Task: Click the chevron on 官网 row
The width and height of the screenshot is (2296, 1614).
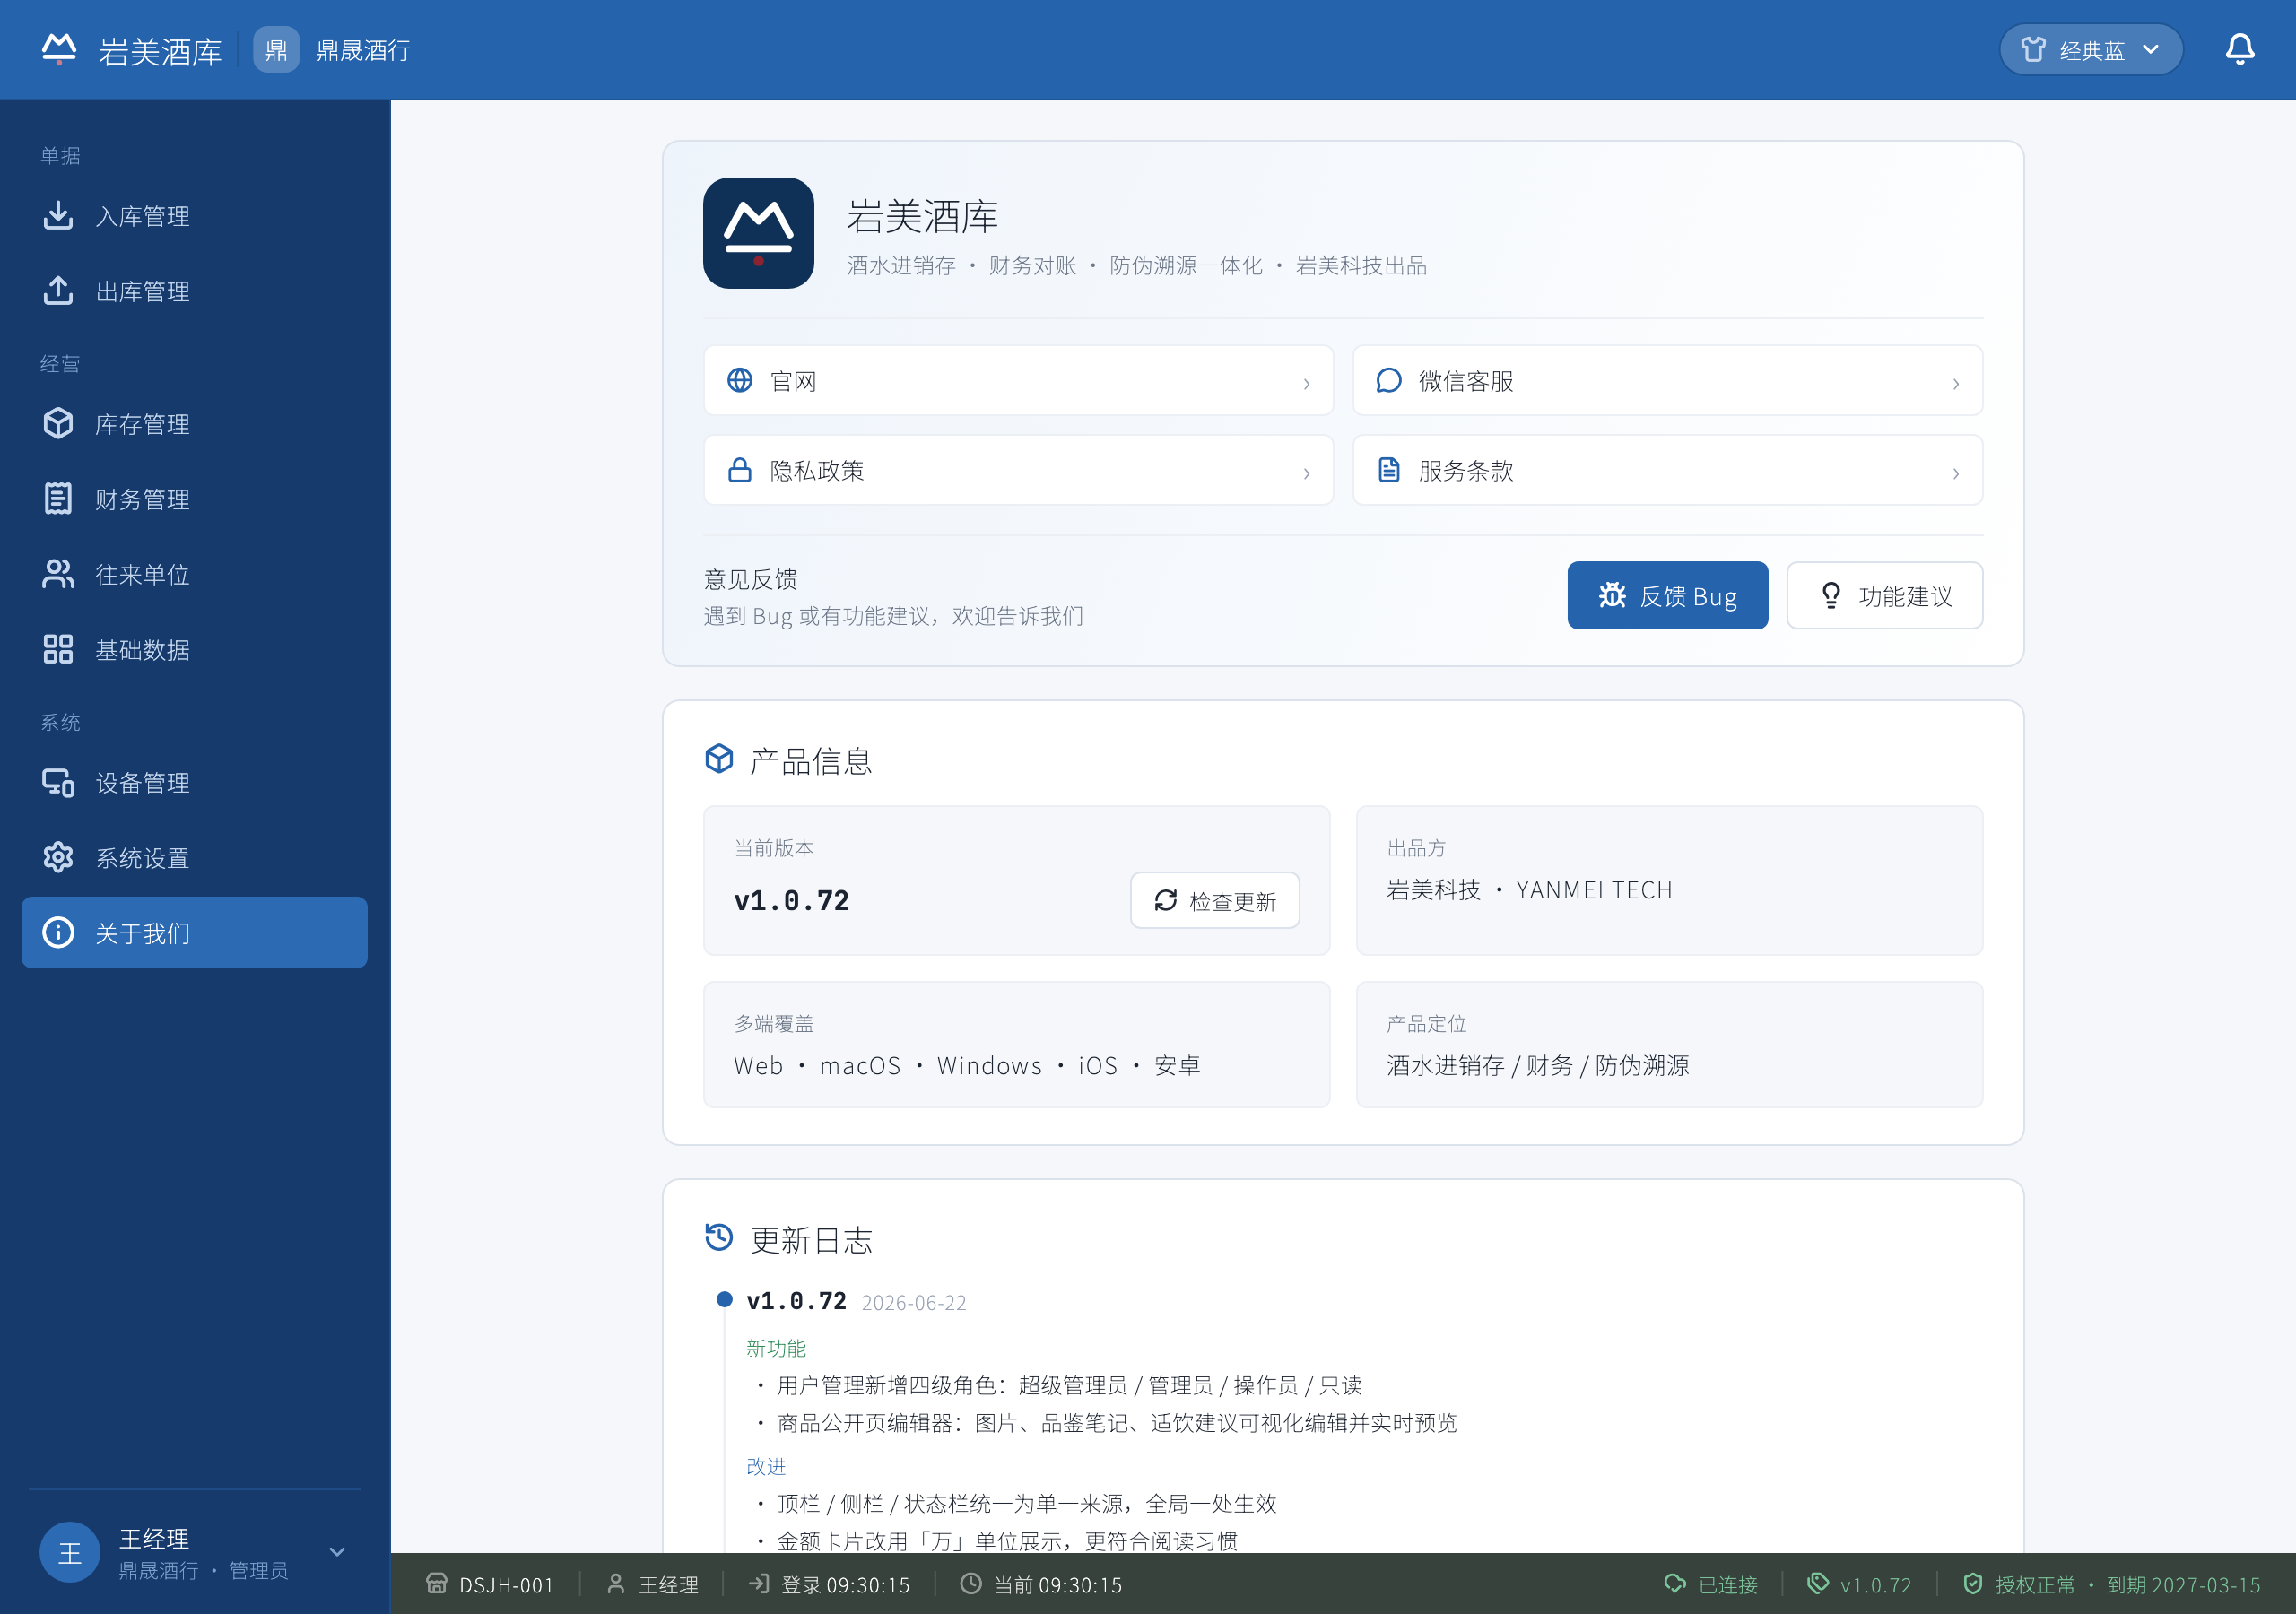Action: tap(1306, 384)
